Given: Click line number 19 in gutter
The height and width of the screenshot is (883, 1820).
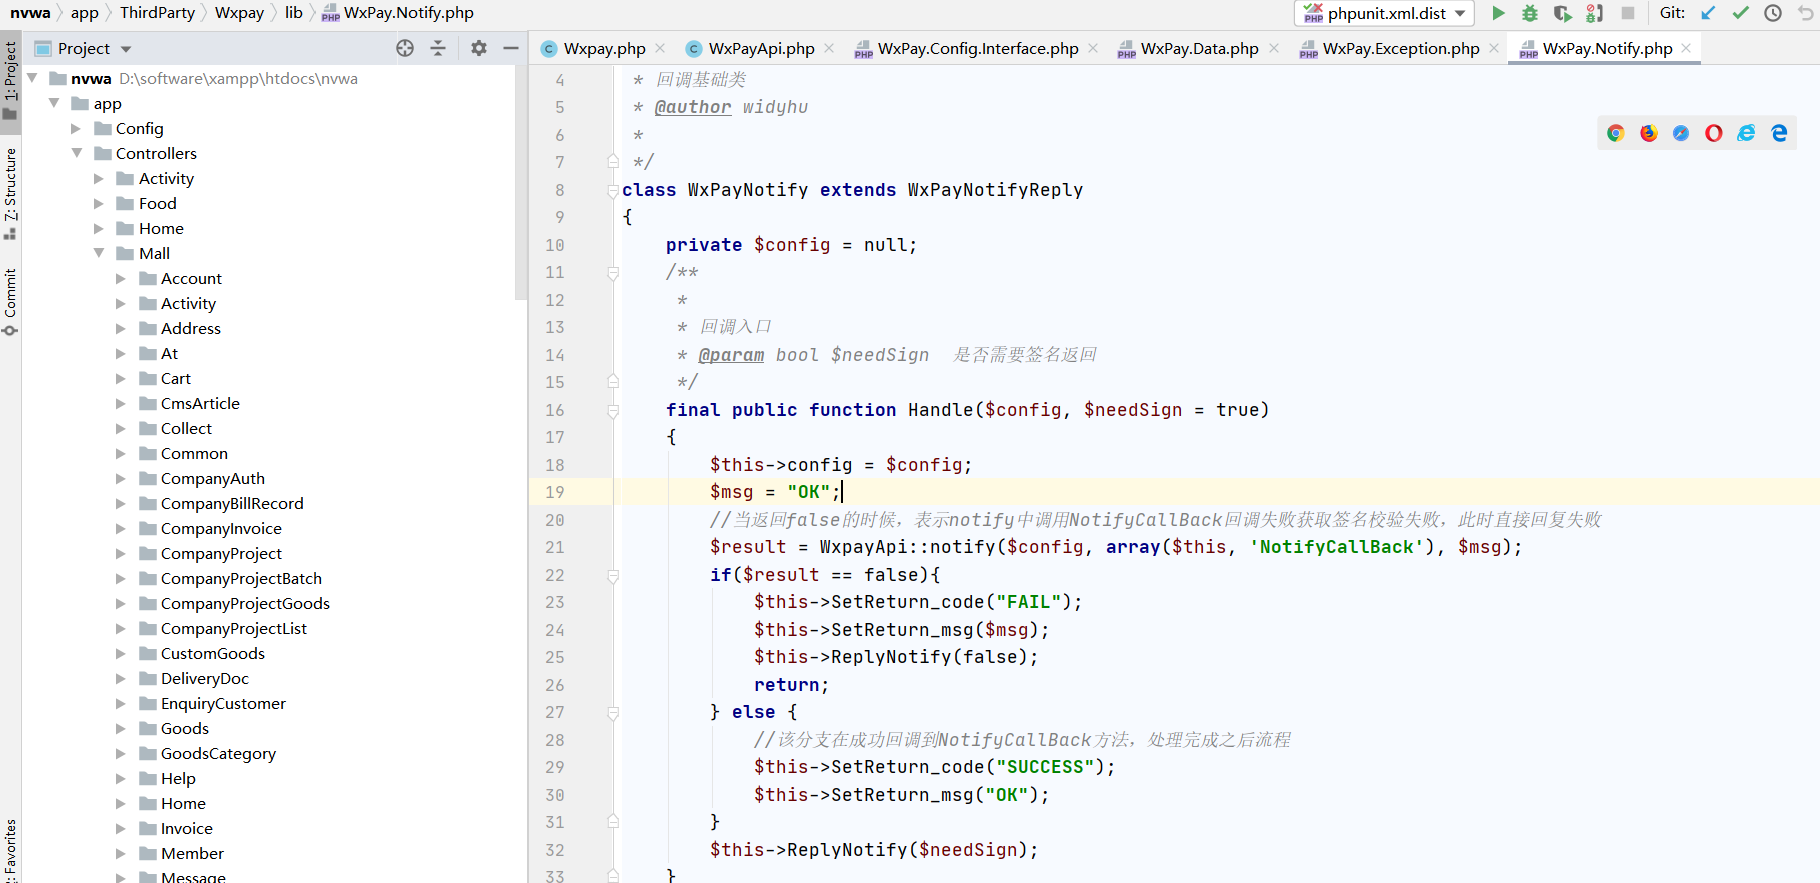Looking at the screenshot, I should (x=555, y=492).
